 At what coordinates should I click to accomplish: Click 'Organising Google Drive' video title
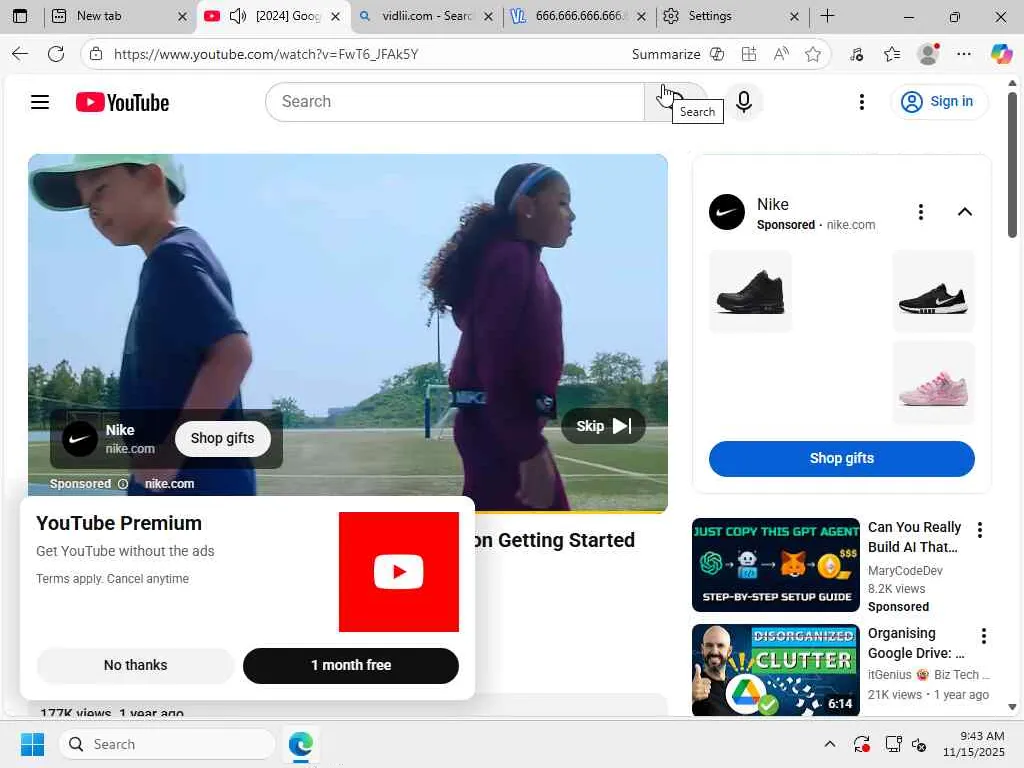tap(916, 643)
